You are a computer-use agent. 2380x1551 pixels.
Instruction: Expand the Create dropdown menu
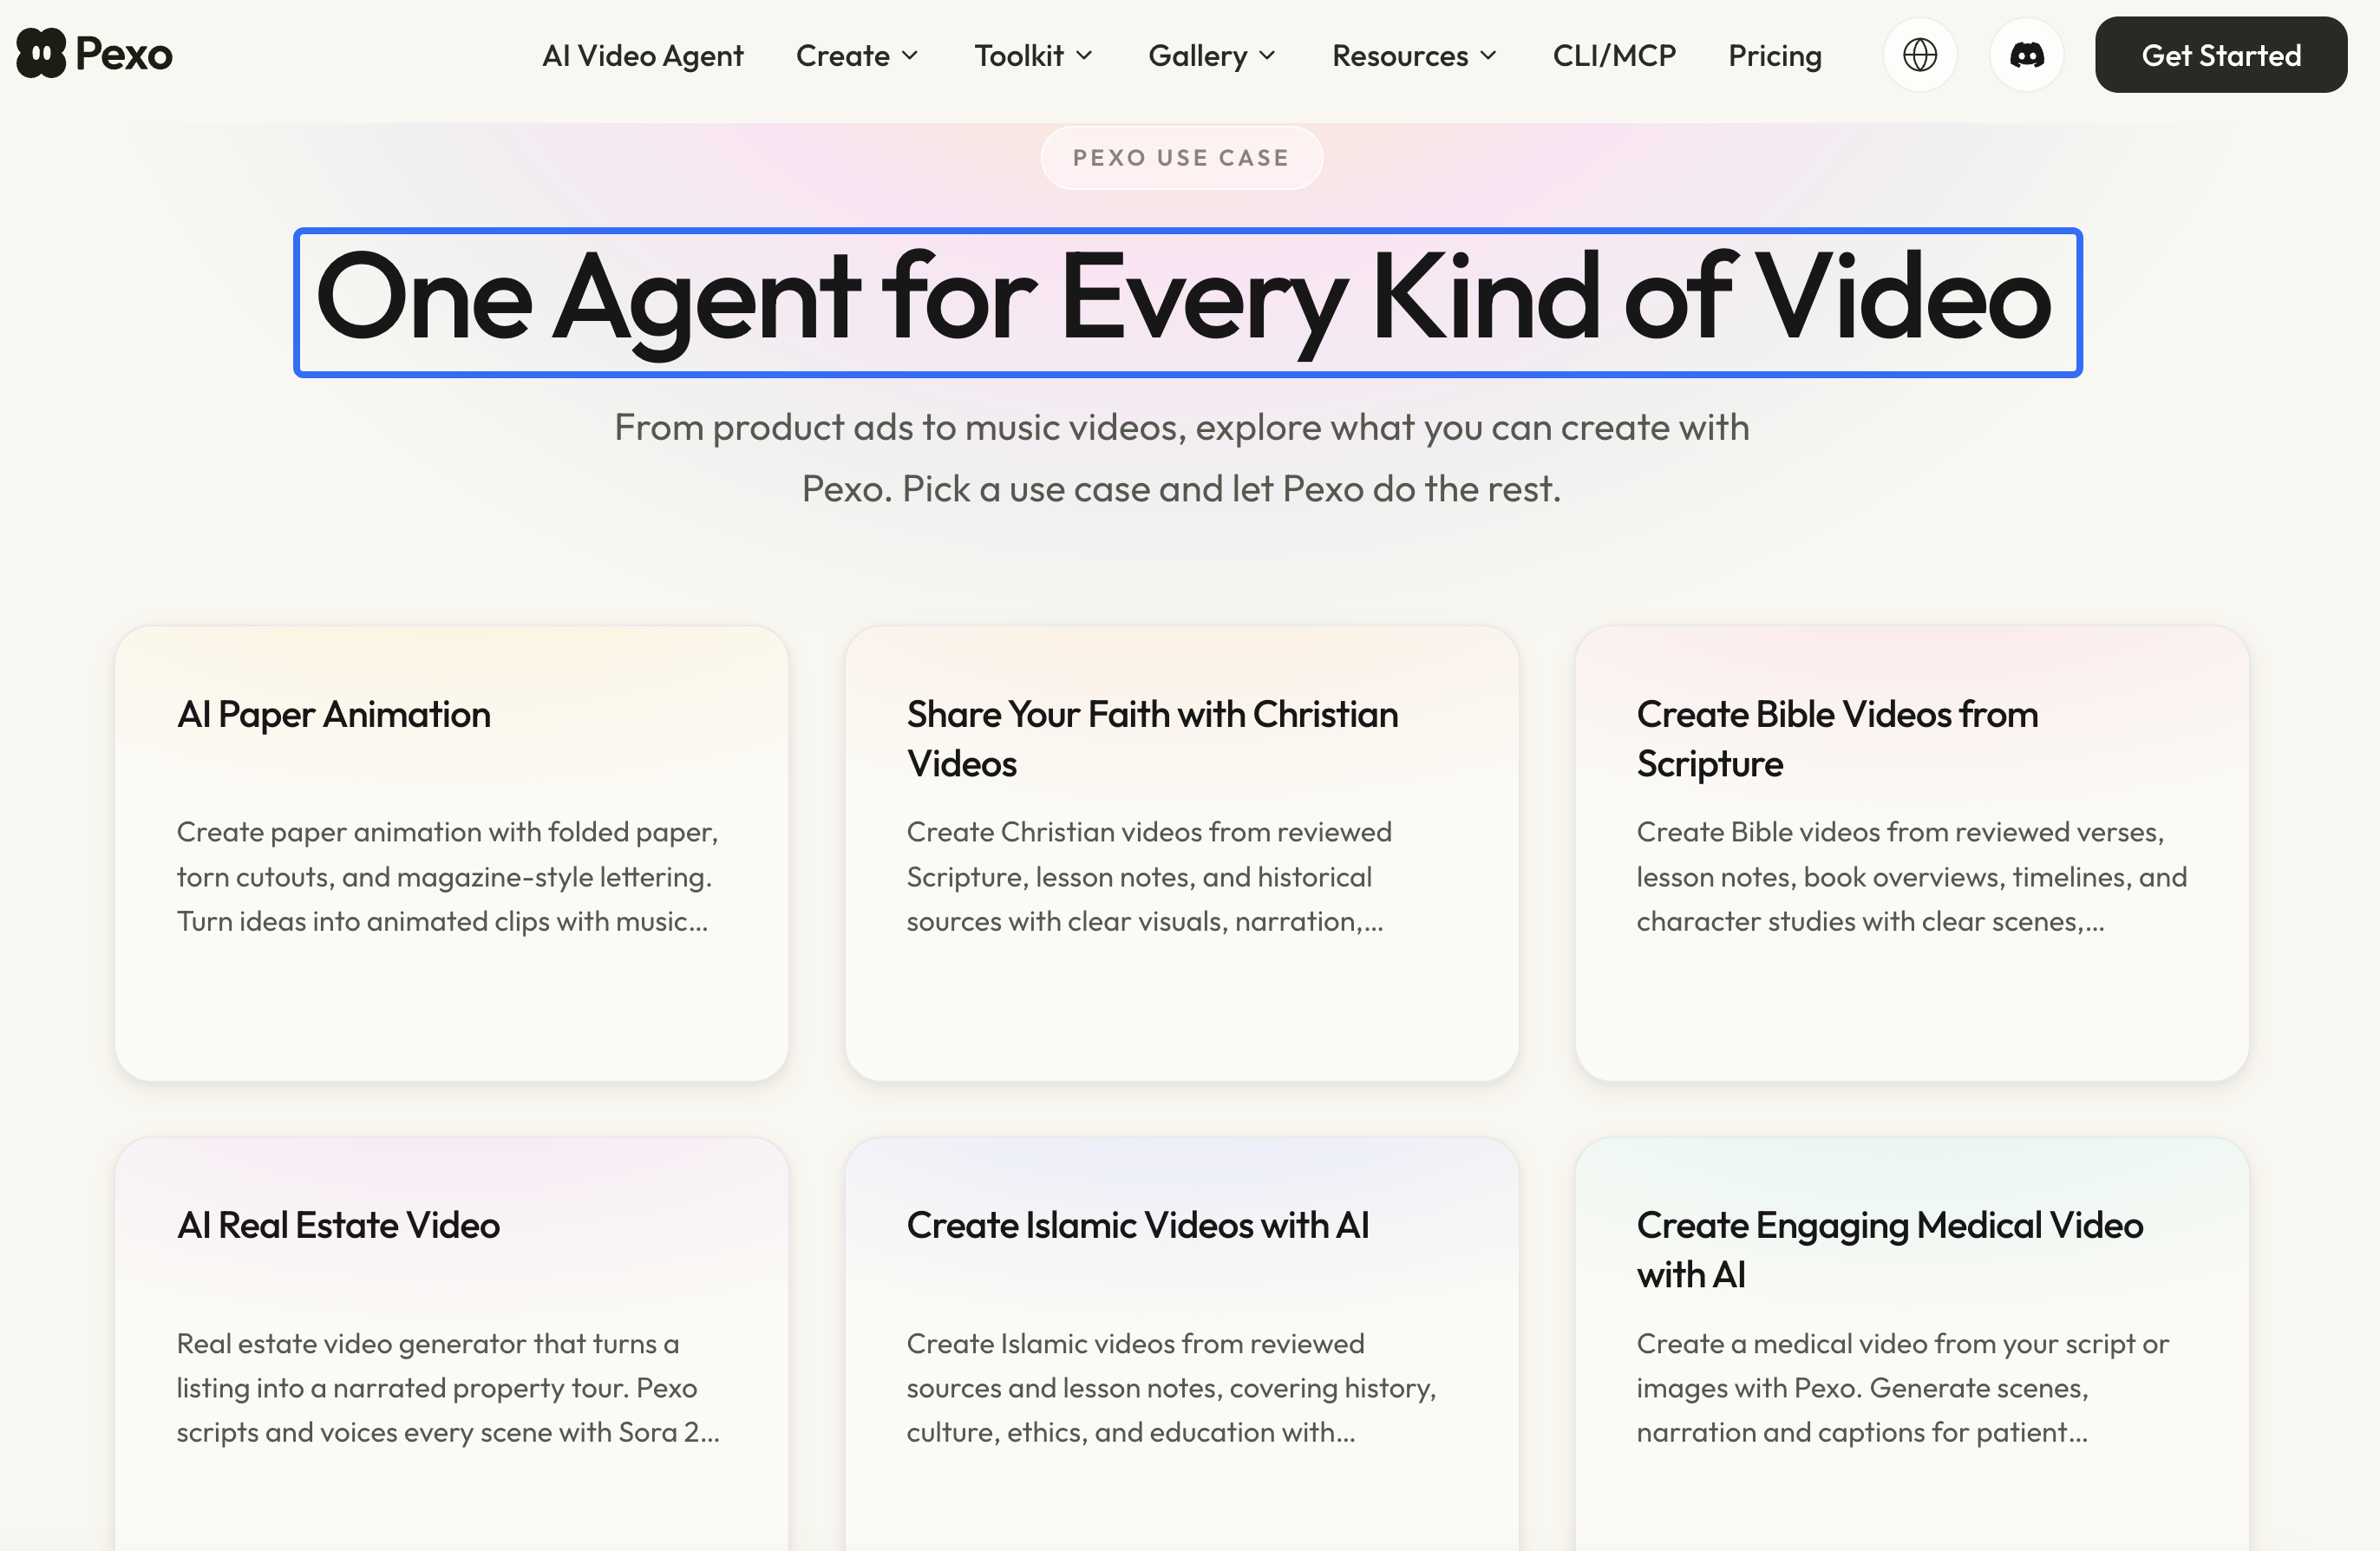[857, 55]
